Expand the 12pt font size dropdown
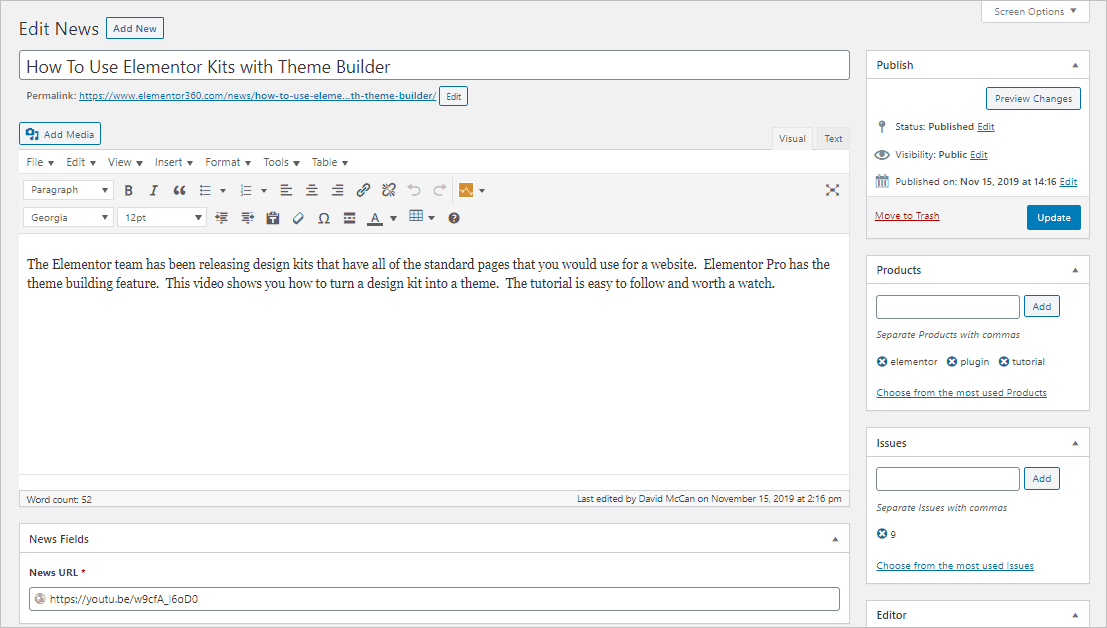Image resolution: width=1107 pixels, height=628 pixels. click(162, 218)
